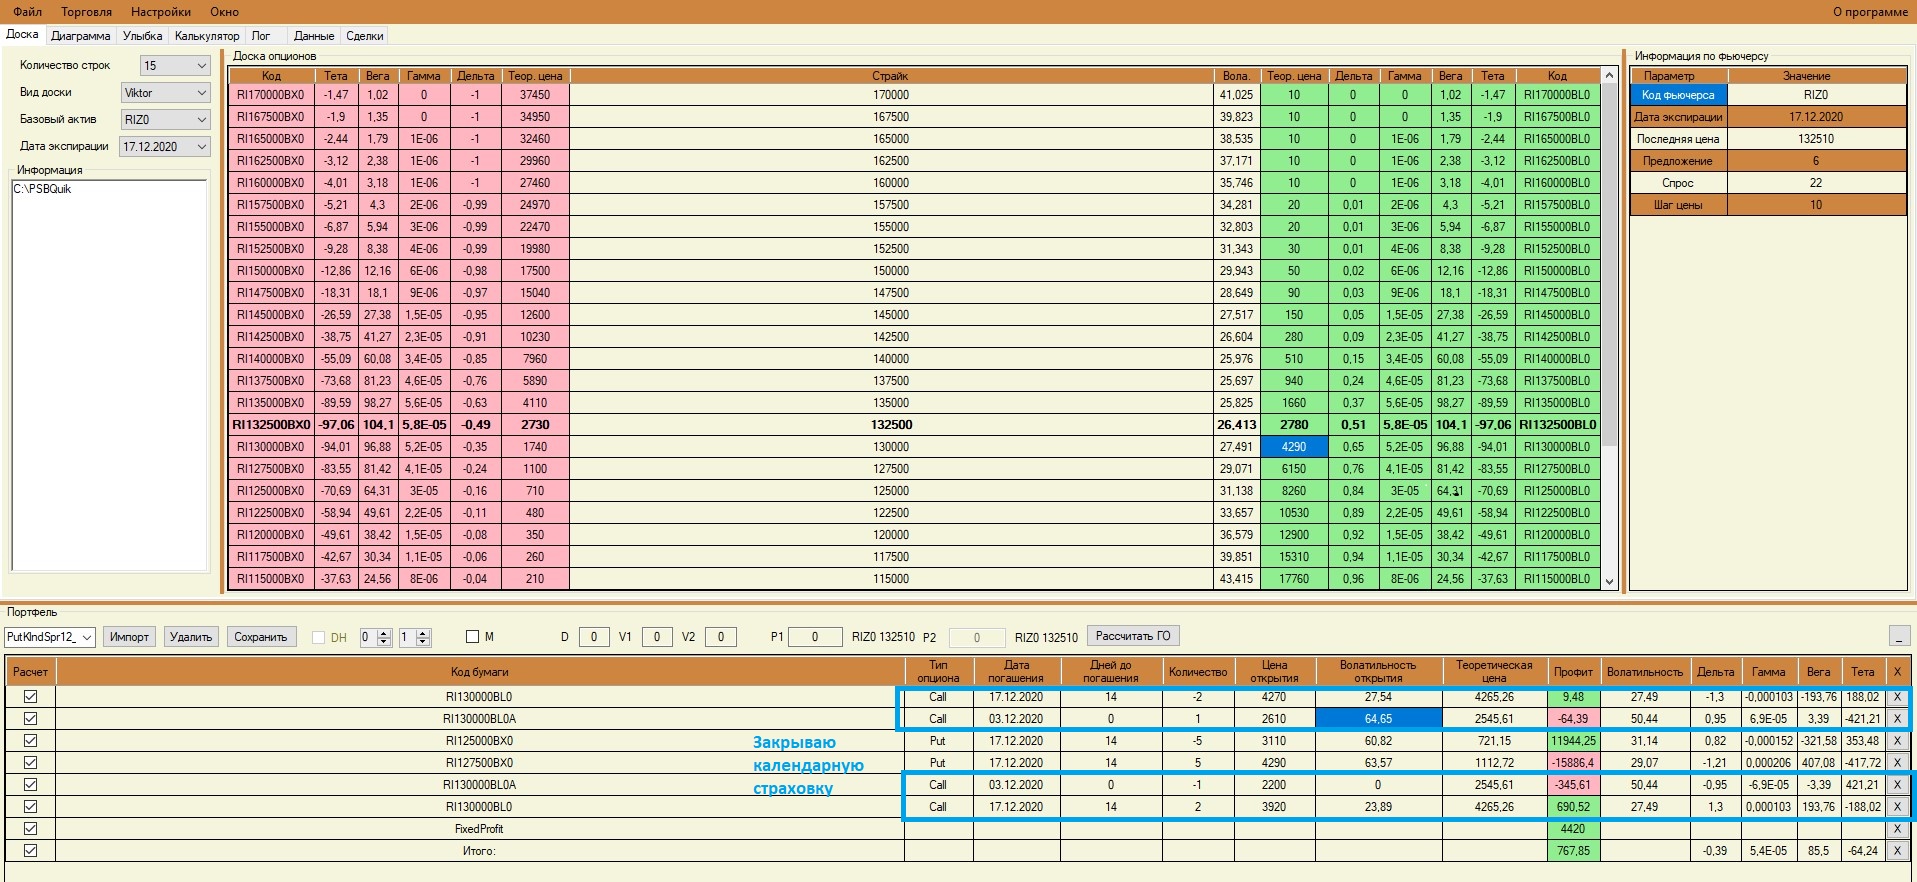
Task: Uncheck Расчет for RI130000BL0A with quantity -1
Action: pyautogui.click(x=30, y=785)
